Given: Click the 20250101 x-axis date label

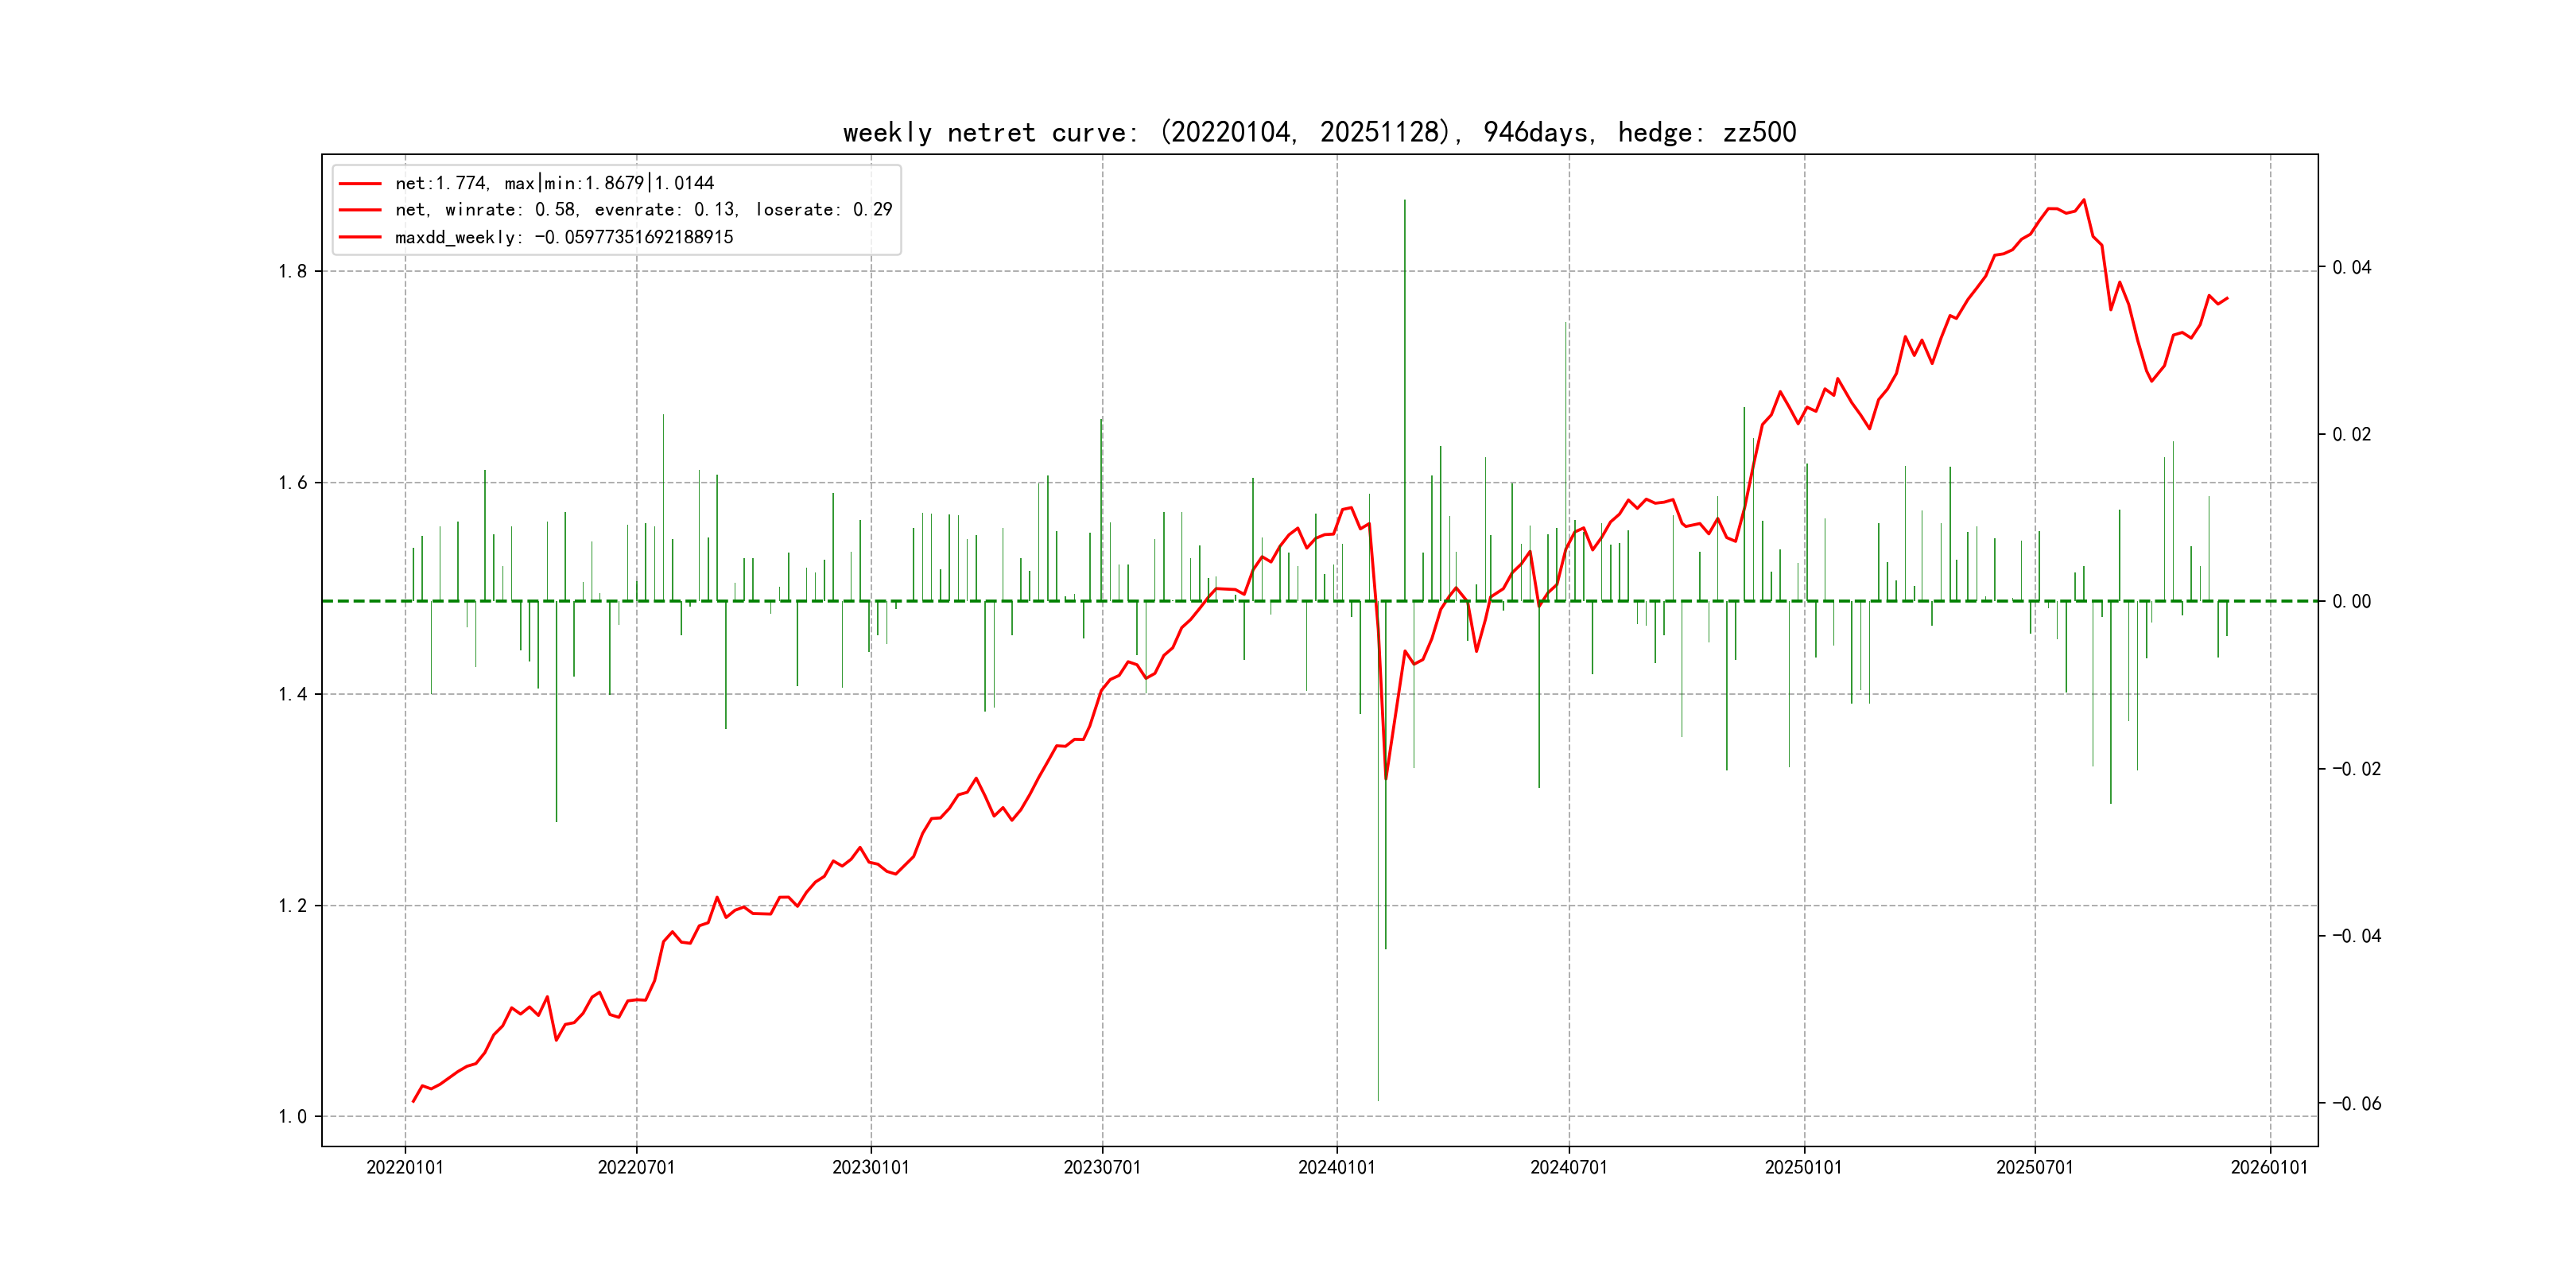Looking at the screenshot, I should click(1804, 1167).
